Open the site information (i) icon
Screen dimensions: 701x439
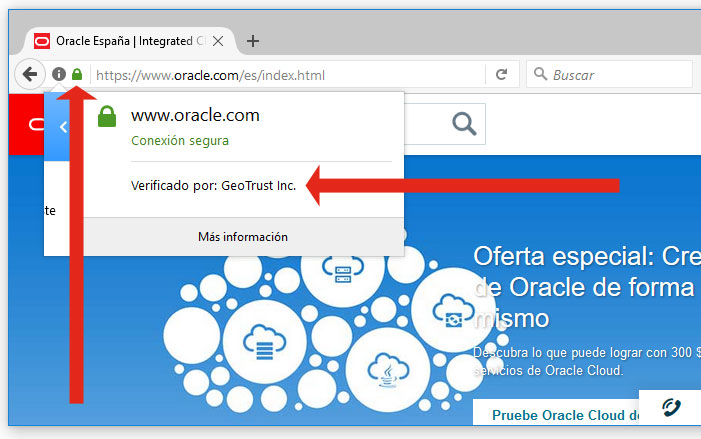[59, 74]
